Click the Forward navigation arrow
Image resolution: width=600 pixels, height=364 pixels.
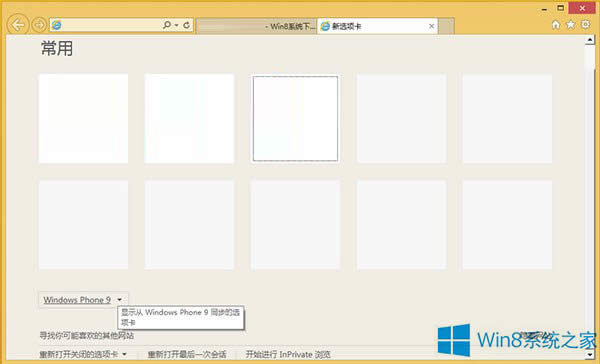click(39, 25)
